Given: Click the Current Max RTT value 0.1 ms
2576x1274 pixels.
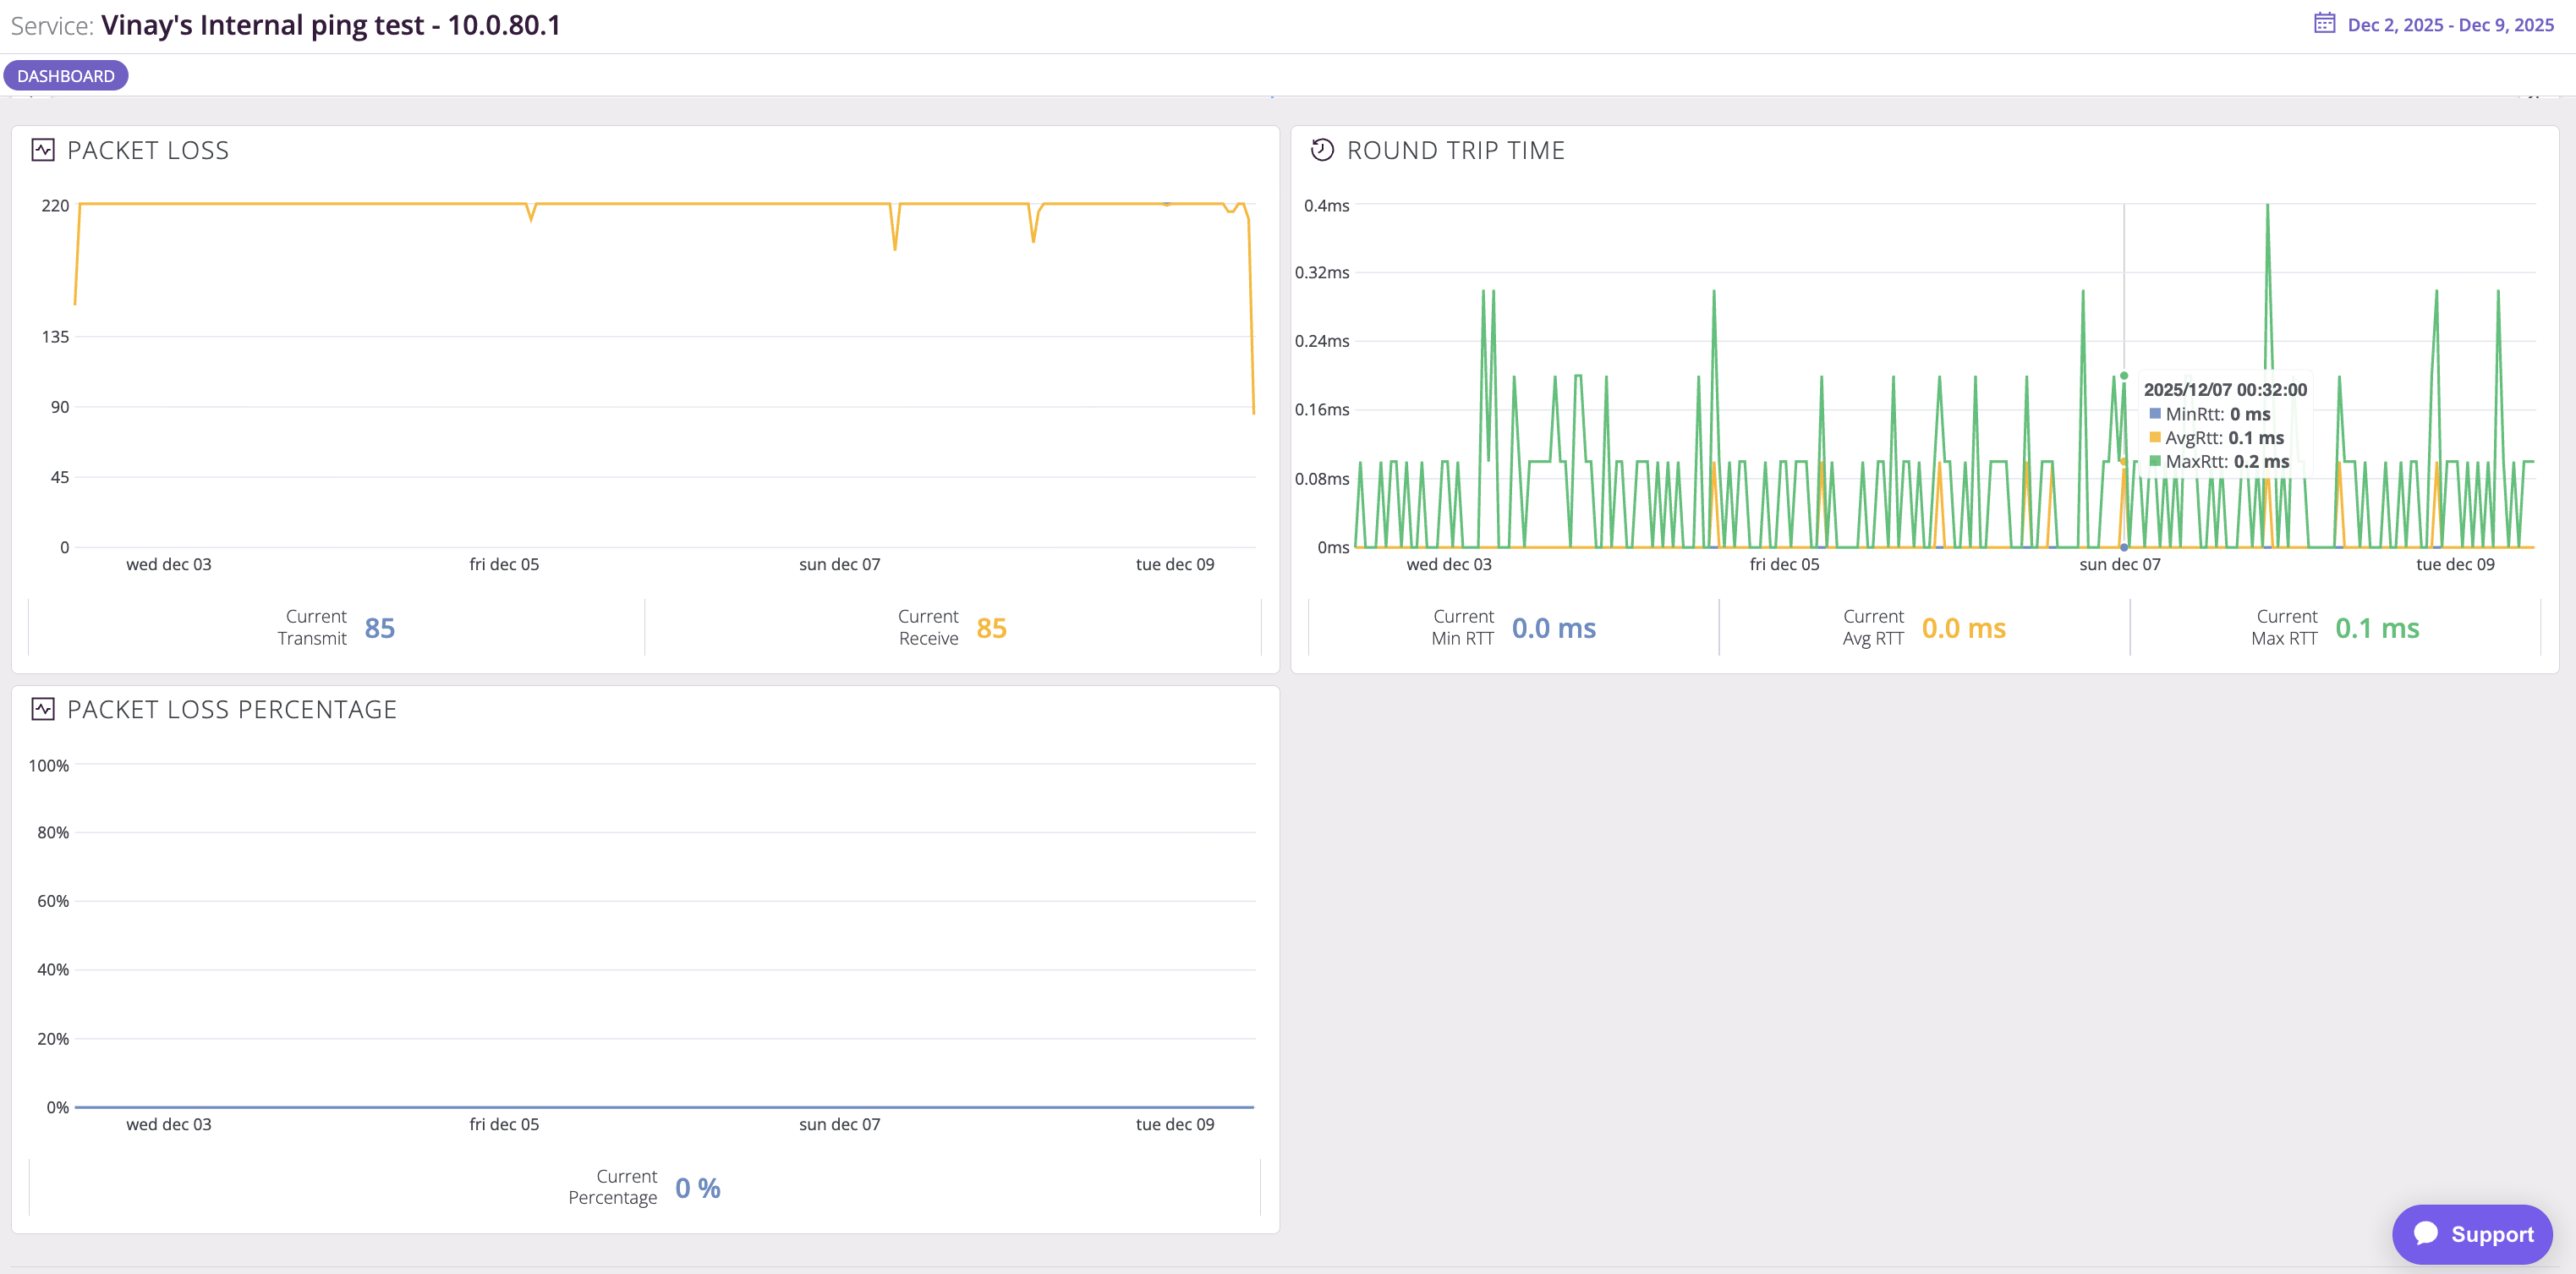Looking at the screenshot, I should [2377, 628].
